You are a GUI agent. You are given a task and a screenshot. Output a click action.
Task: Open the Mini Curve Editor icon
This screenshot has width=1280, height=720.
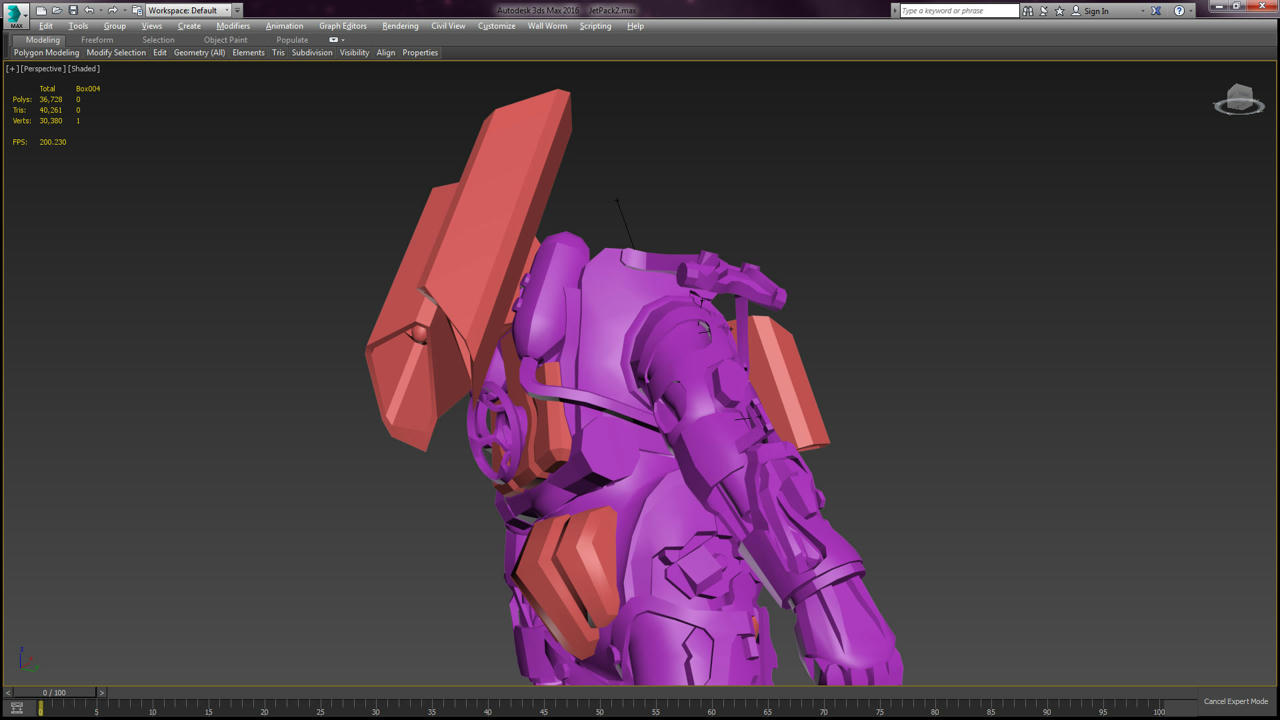tap(16, 708)
